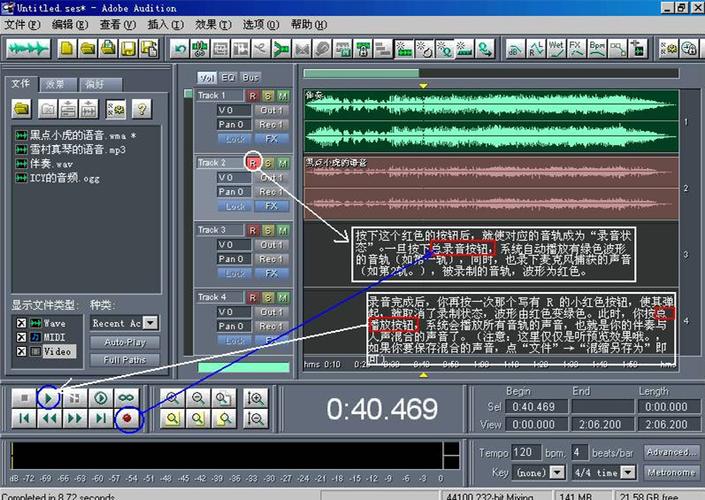Select the 文件 panel tab
Screen dimensions: 705x500
(x=21, y=83)
